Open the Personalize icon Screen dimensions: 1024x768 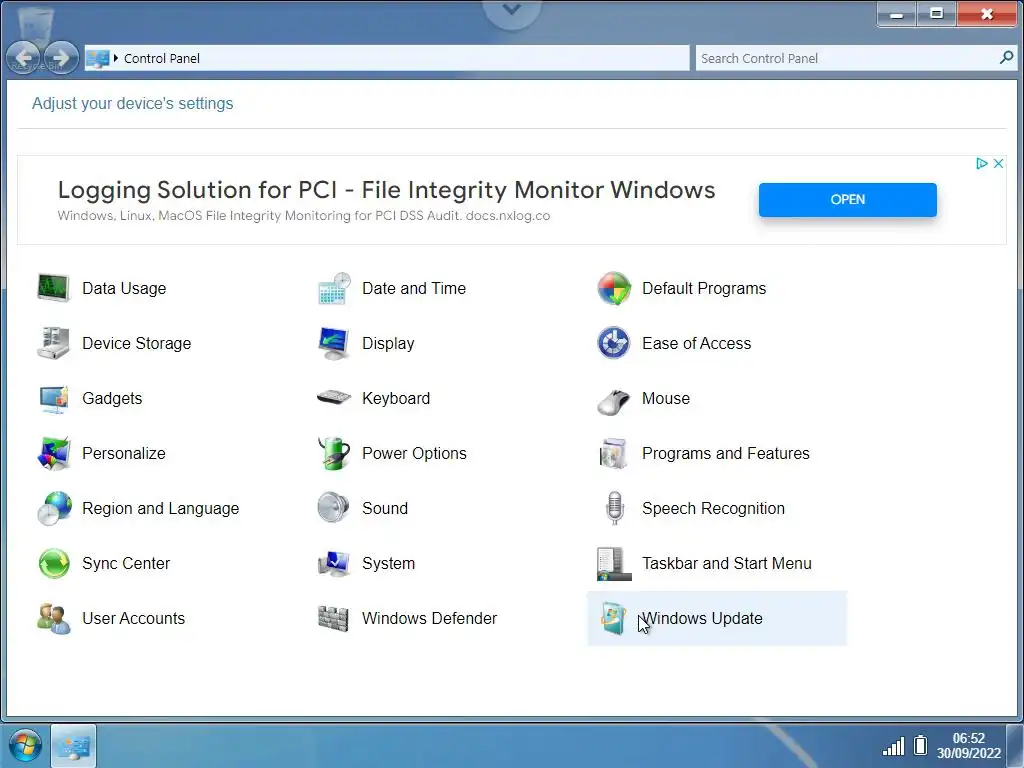(54, 453)
